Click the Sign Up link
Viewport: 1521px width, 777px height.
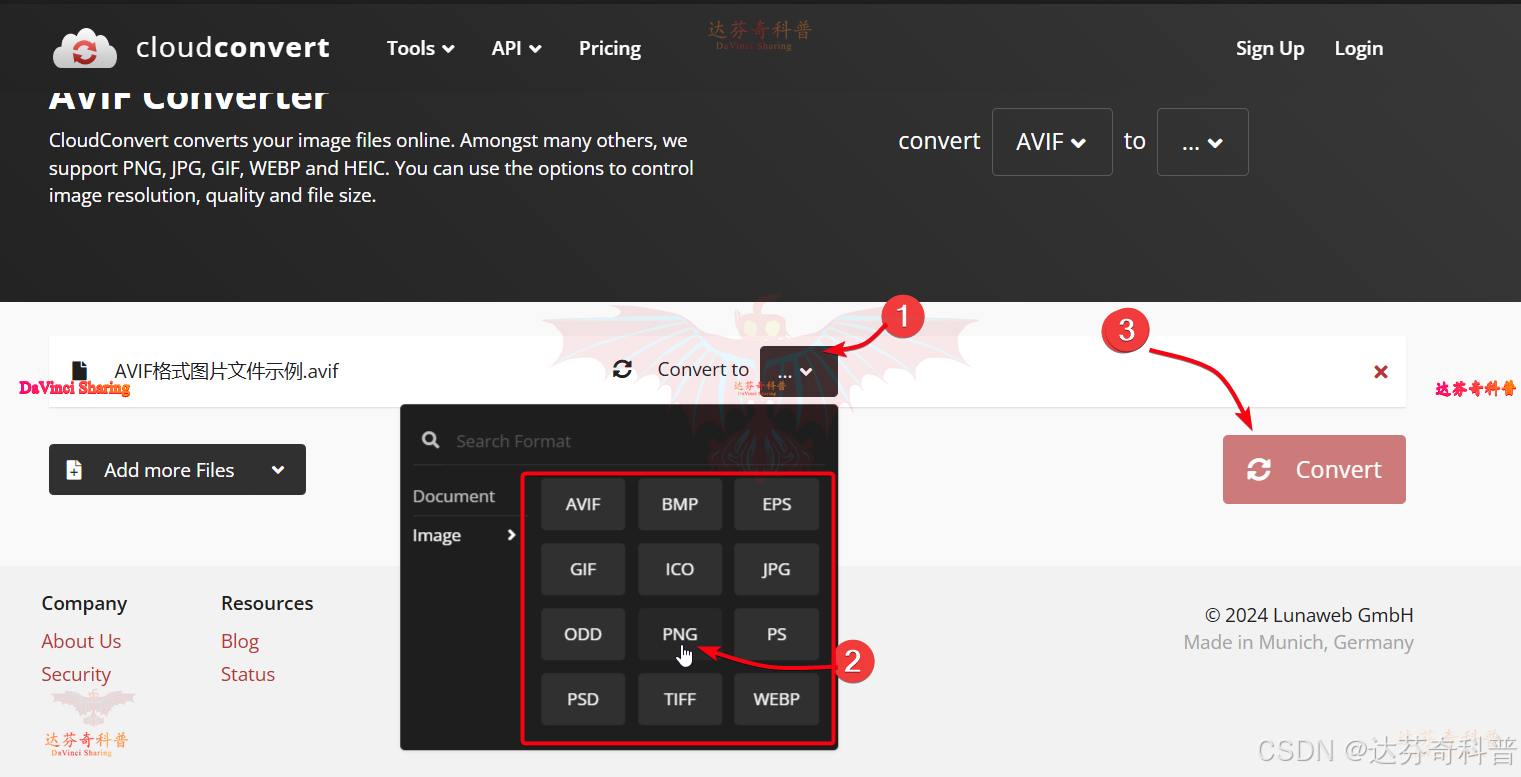(1270, 48)
